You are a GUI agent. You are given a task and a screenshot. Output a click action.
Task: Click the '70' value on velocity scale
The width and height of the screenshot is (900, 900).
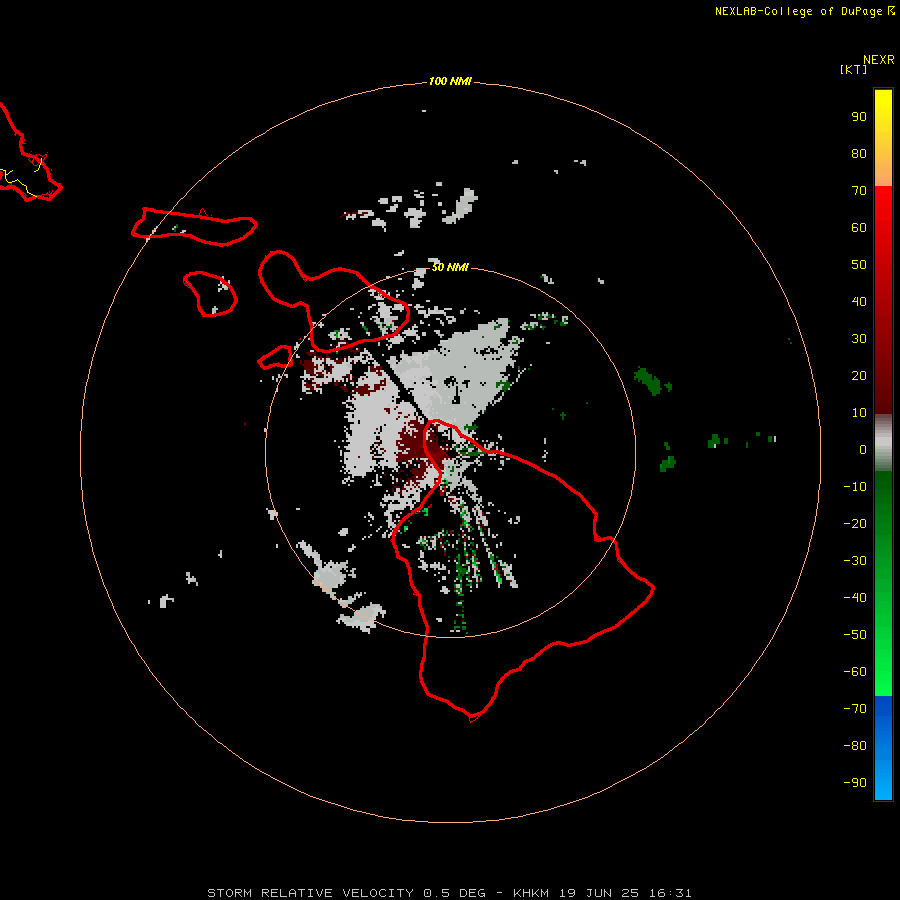pyautogui.click(x=859, y=191)
